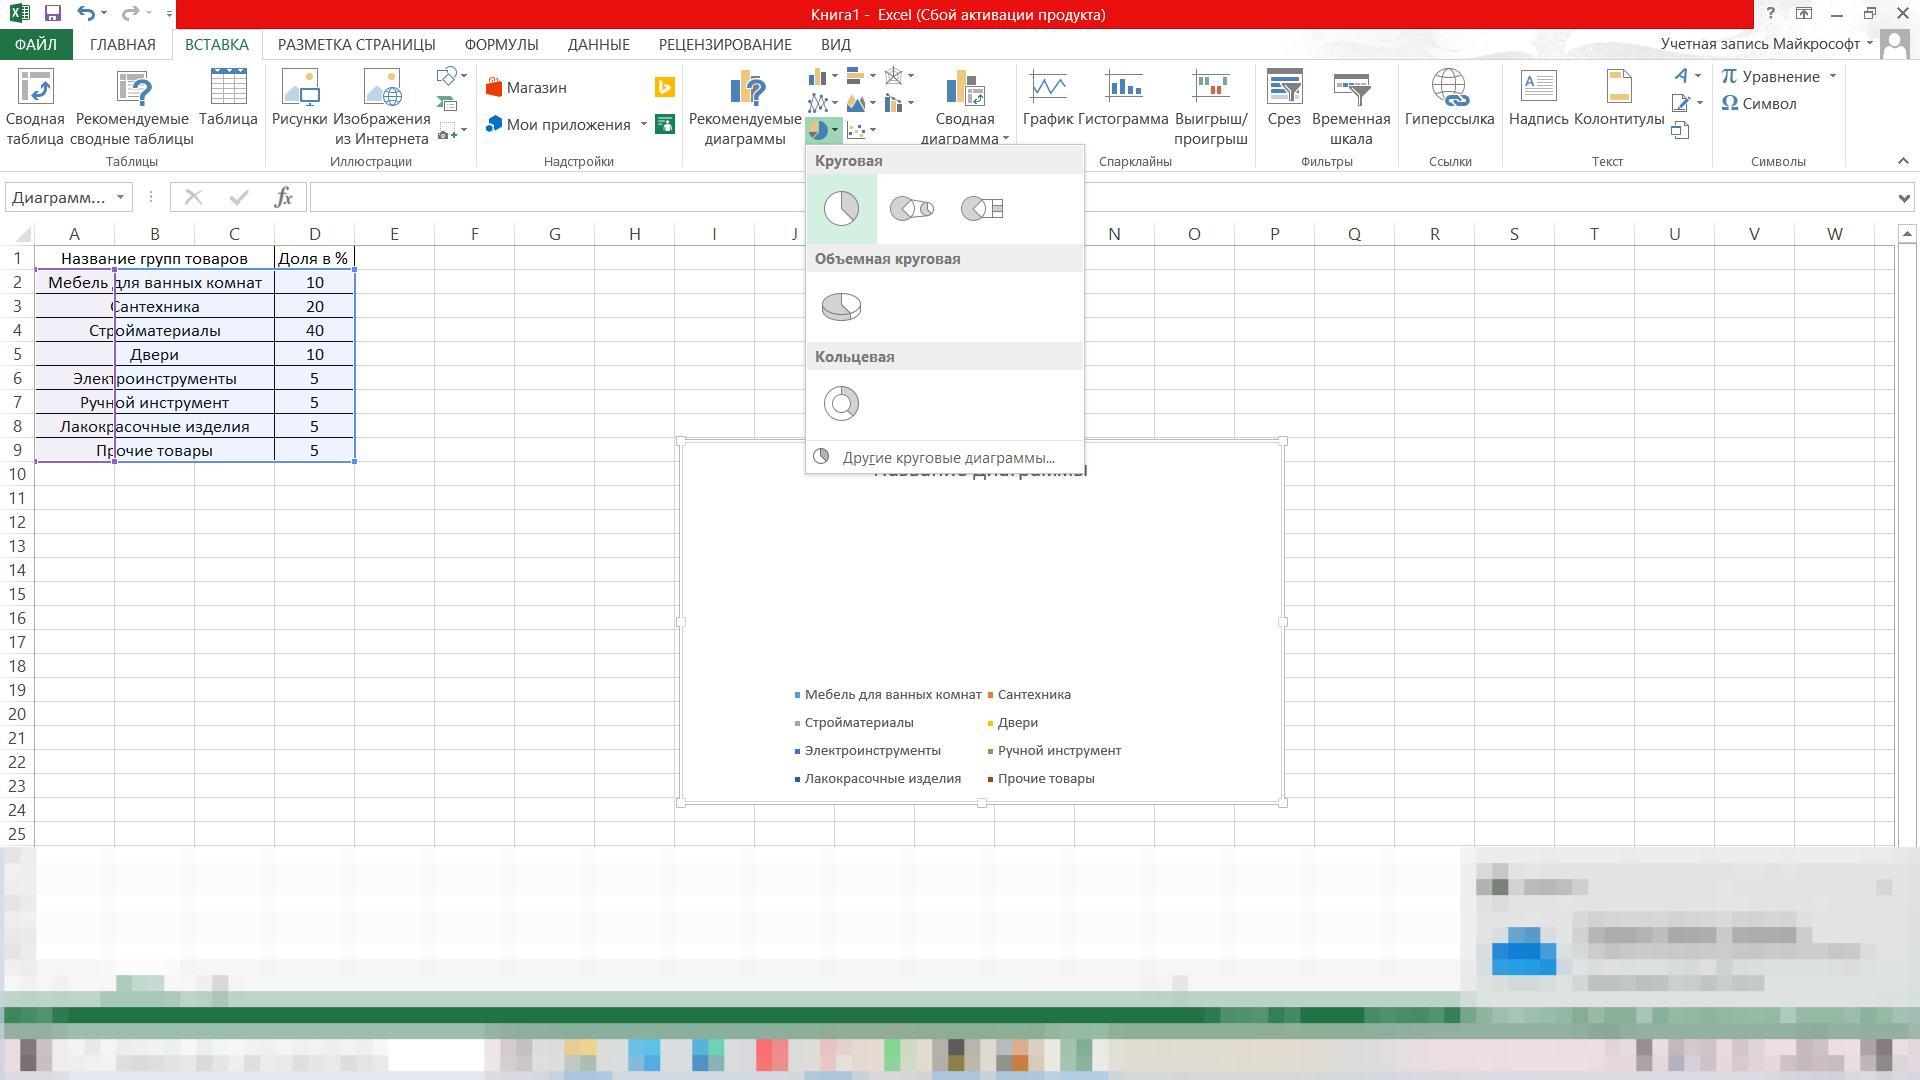Expand the Name Box dropdown arrow
Viewport: 1920px width, 1080px height.
point(120,197)
